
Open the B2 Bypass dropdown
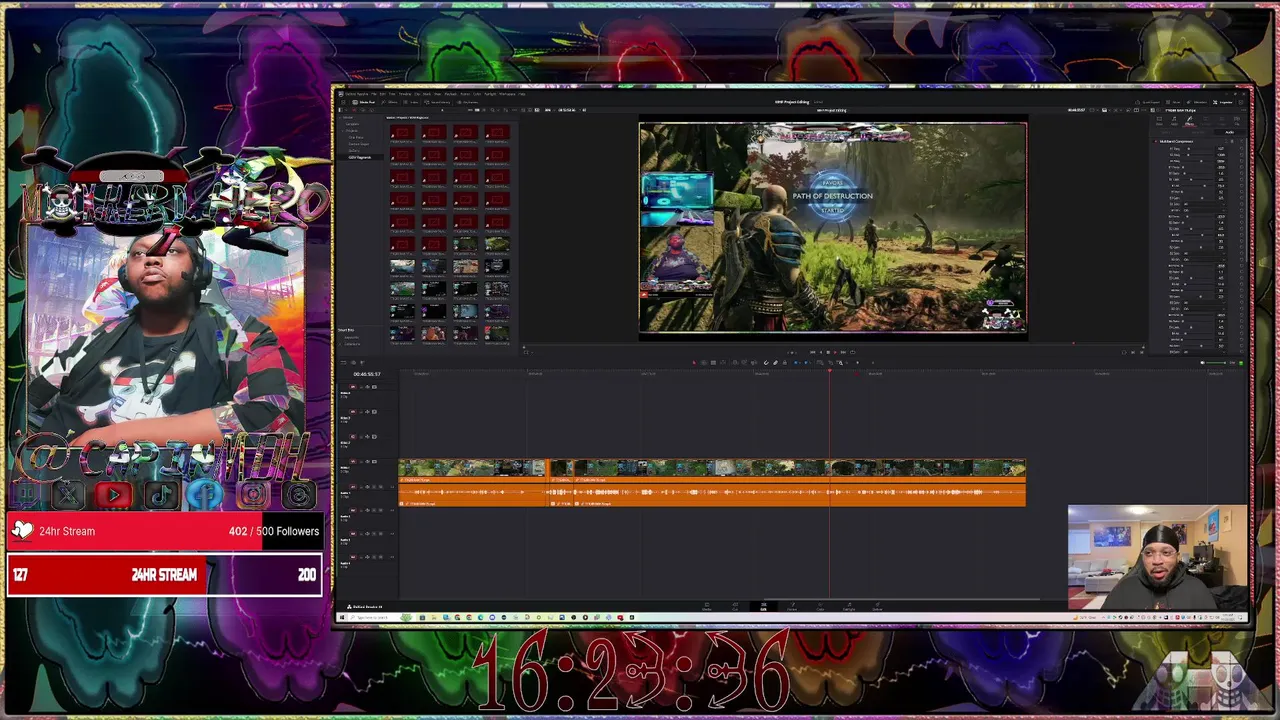(1204, 260)
